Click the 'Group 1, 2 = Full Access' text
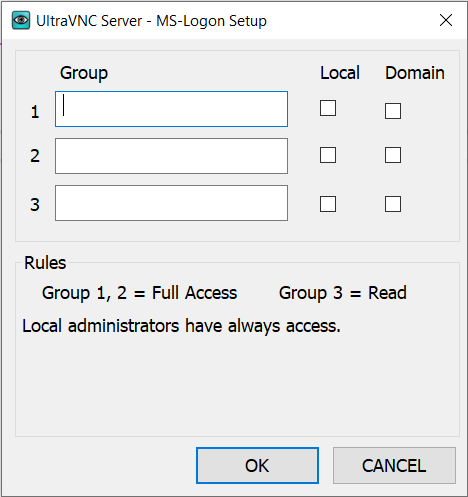This screenshot has height=497, width=468. (x=139, y=293)
